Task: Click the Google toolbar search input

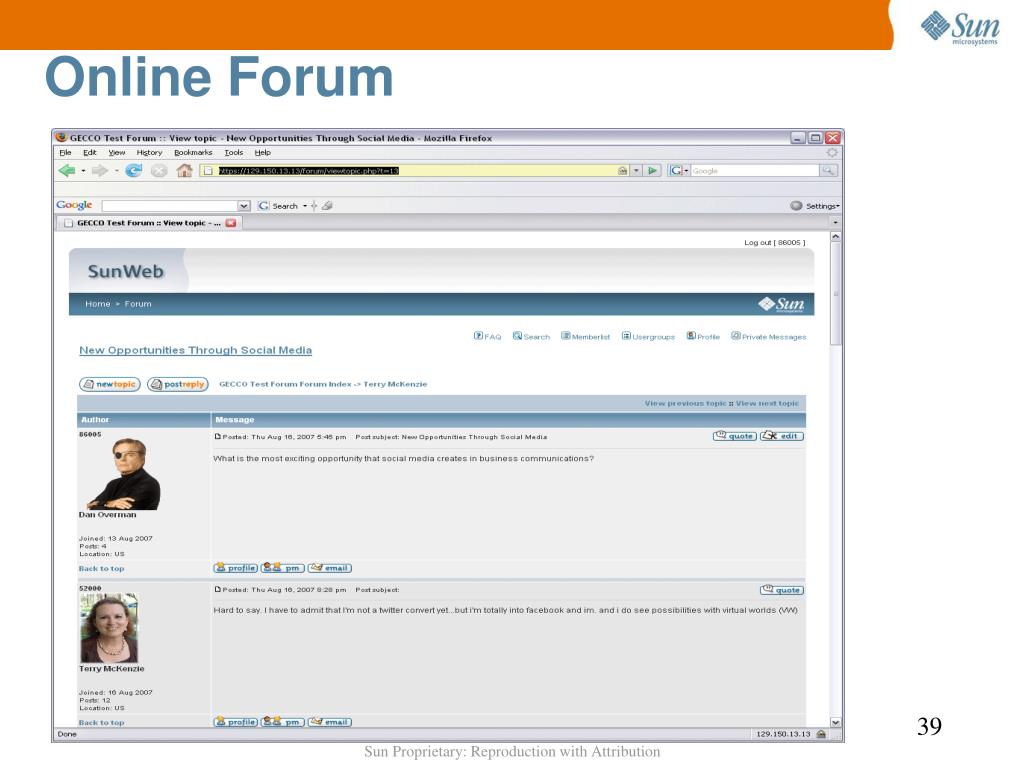Action: click(170, 206)
